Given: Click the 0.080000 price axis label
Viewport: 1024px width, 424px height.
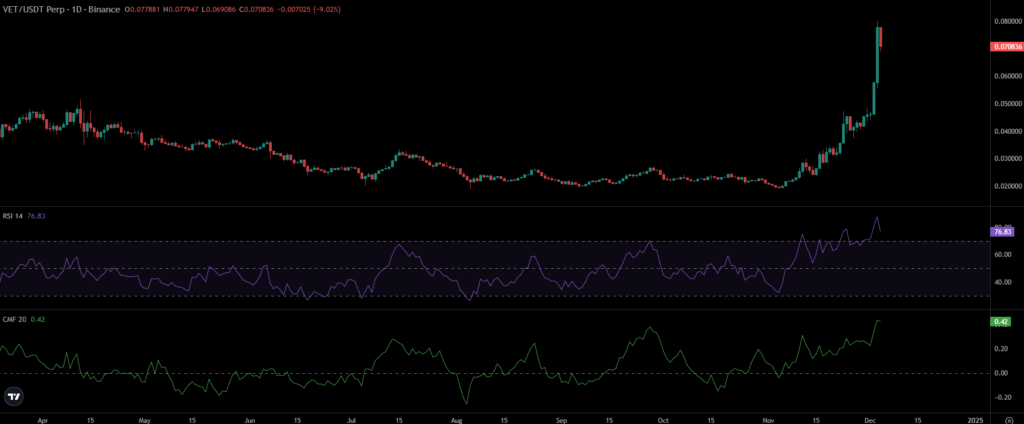Looking at the screenshot, I should point(1008,21).
